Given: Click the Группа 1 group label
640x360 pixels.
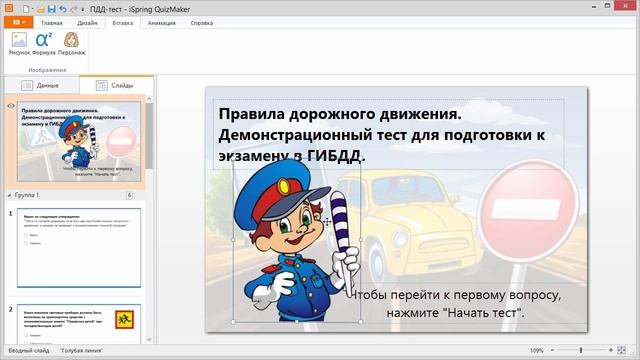Looking at the screenshot, I should (x=27, y=195).
